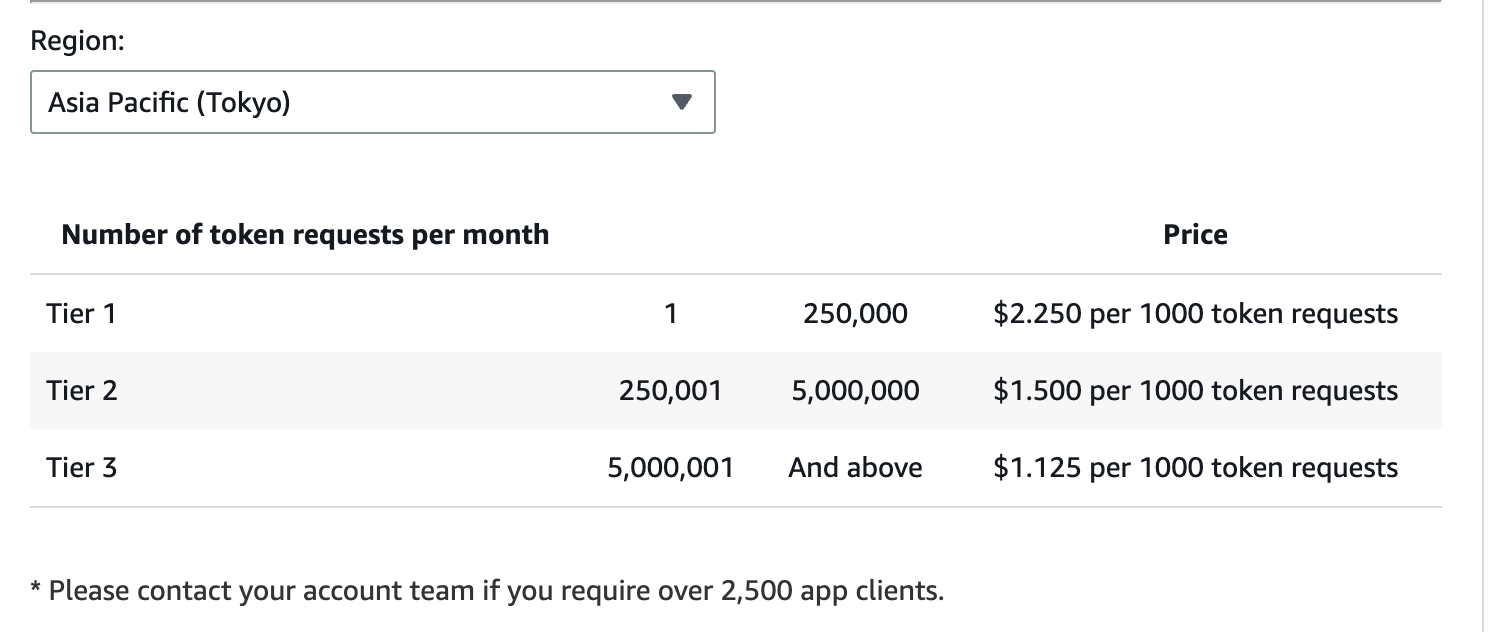Select the Tier 1 row label
The image size is (1496, 632).
click(81, 314)
